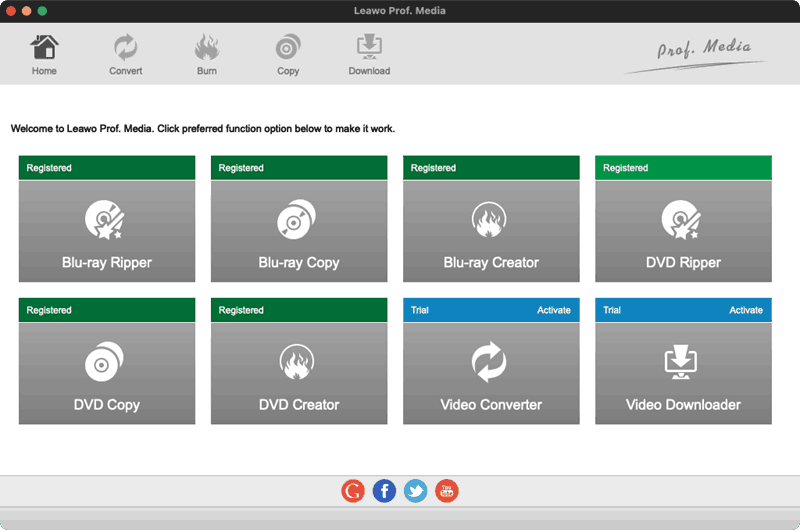Click Registered banner above Blu-ray Creator

[491, 168]
